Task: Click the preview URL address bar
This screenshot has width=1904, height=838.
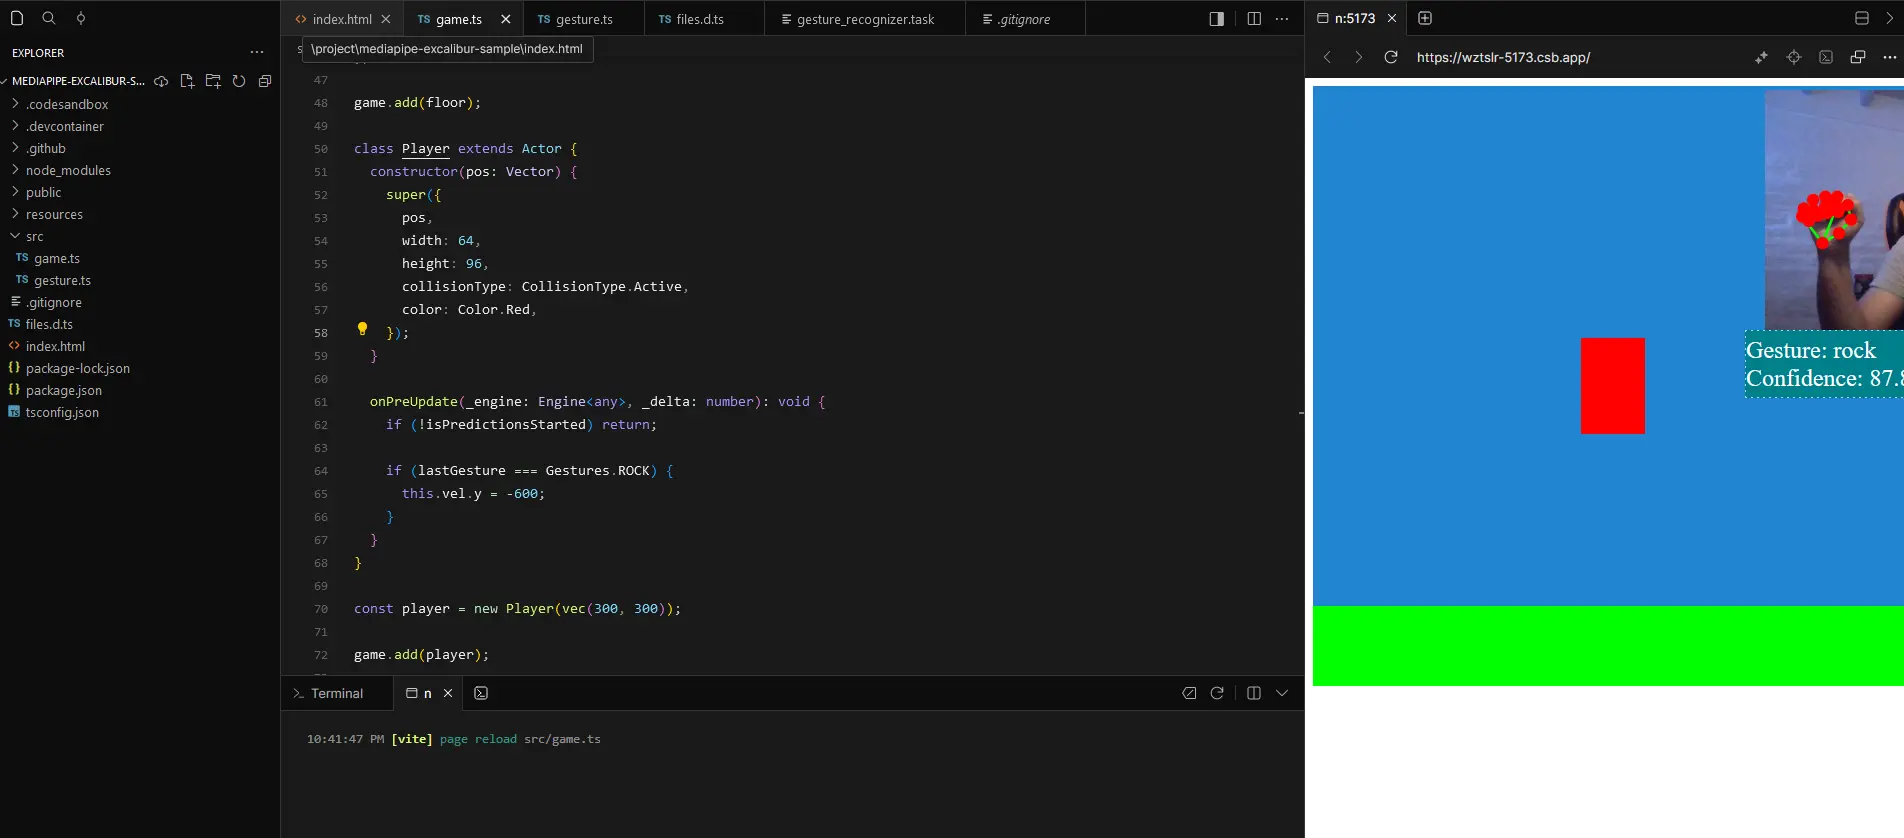Action: [x=1503, y=57]
